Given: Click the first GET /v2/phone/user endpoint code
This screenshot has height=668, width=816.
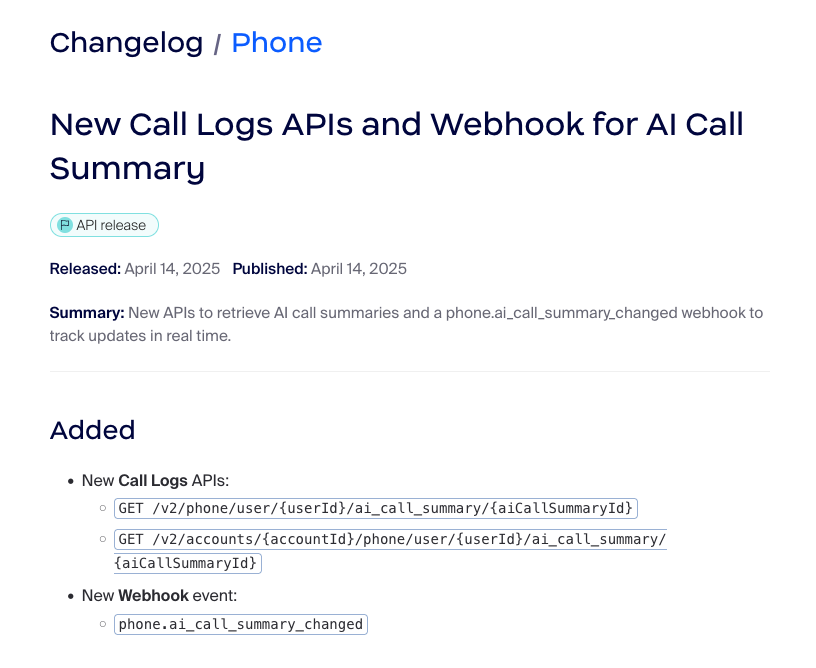Looking at the screenshot, I should [x=376, y=508].
